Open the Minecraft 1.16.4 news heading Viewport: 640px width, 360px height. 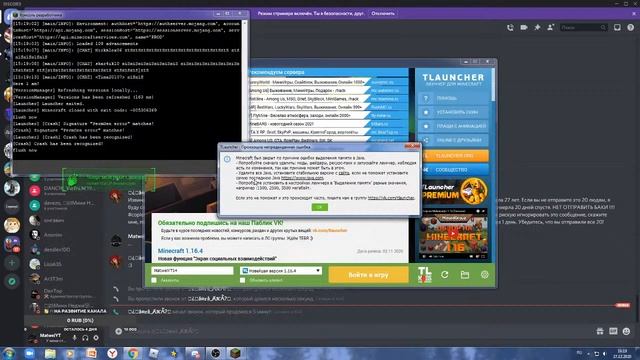(x=180, y=251)
